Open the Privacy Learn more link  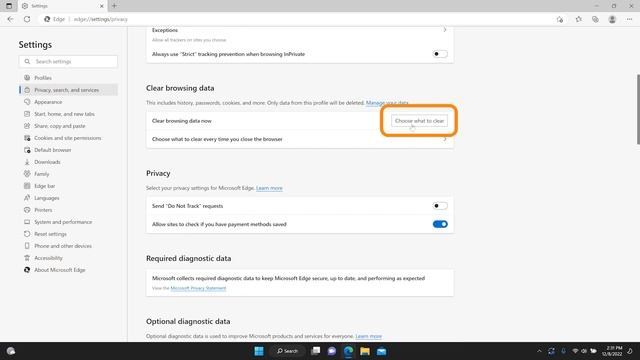(x=269, y=188)
